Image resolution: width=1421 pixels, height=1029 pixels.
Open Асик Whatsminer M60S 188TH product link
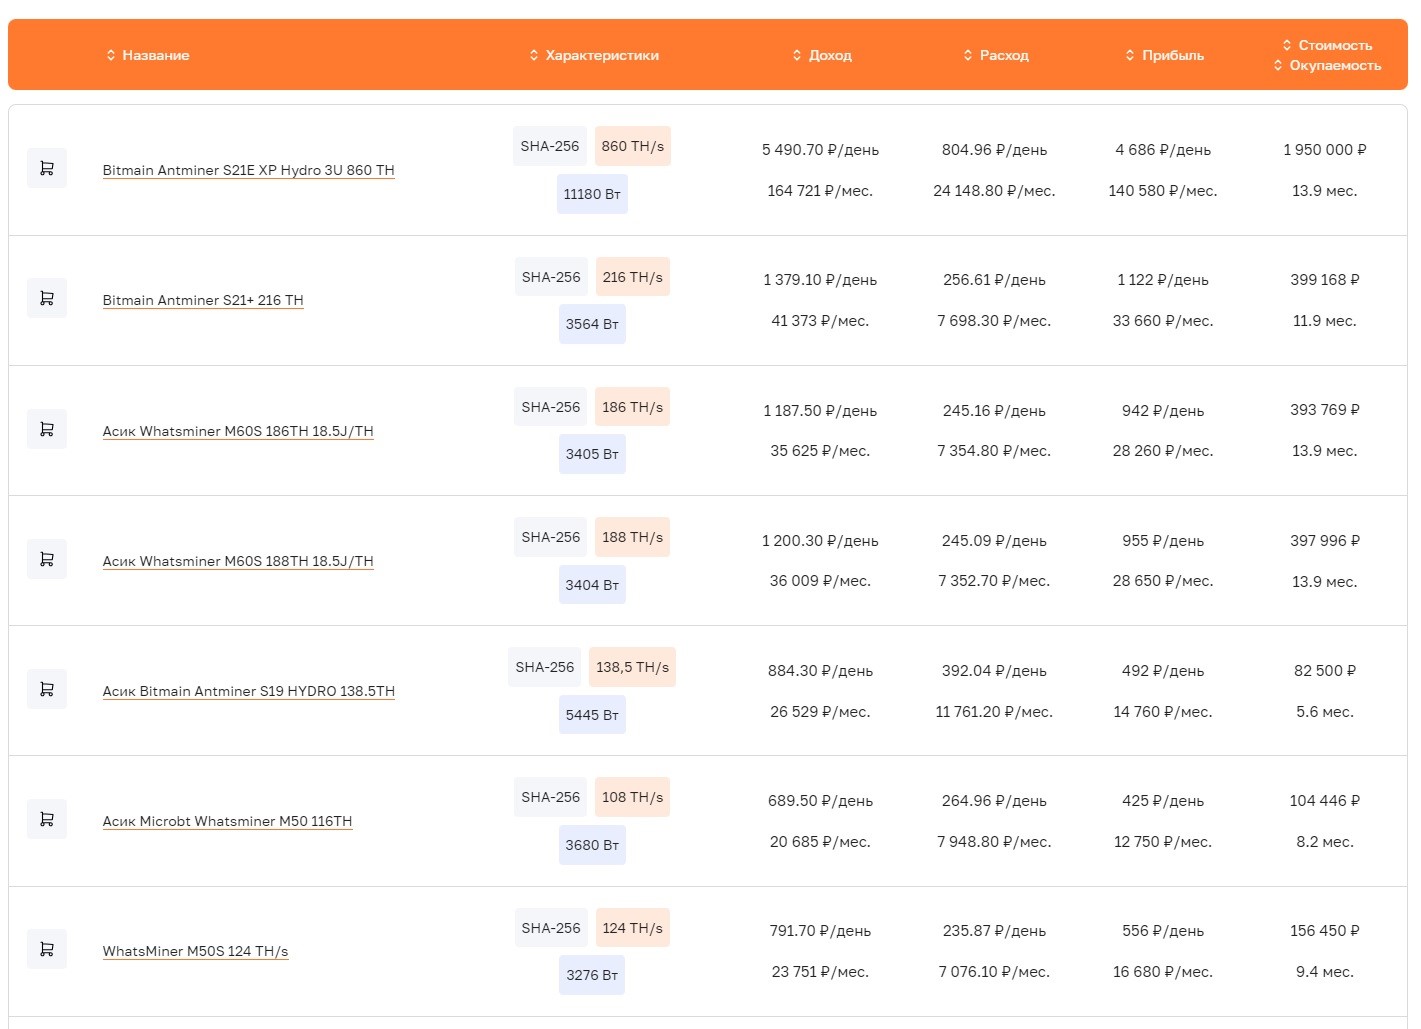point(238,561)
